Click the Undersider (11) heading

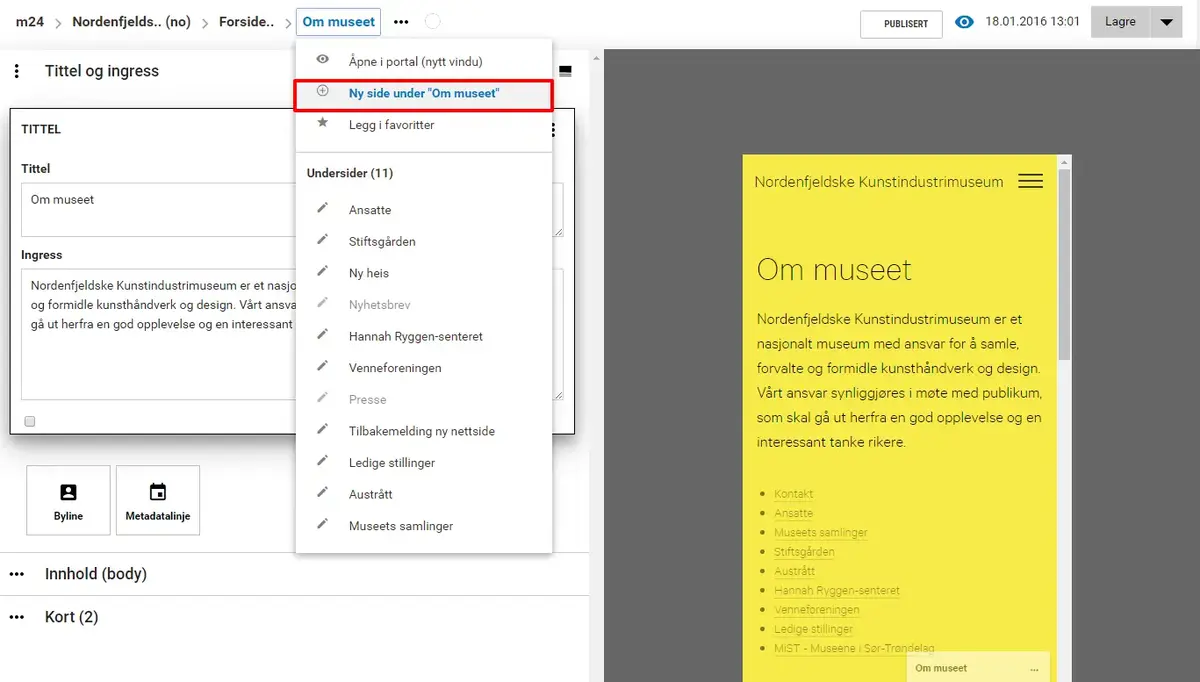pyautogui.click(x=349, y=173)
